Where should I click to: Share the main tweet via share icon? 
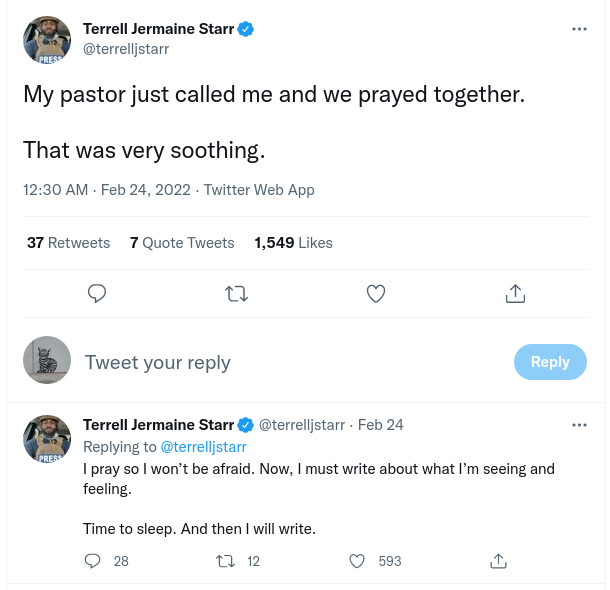coord(516,294)
